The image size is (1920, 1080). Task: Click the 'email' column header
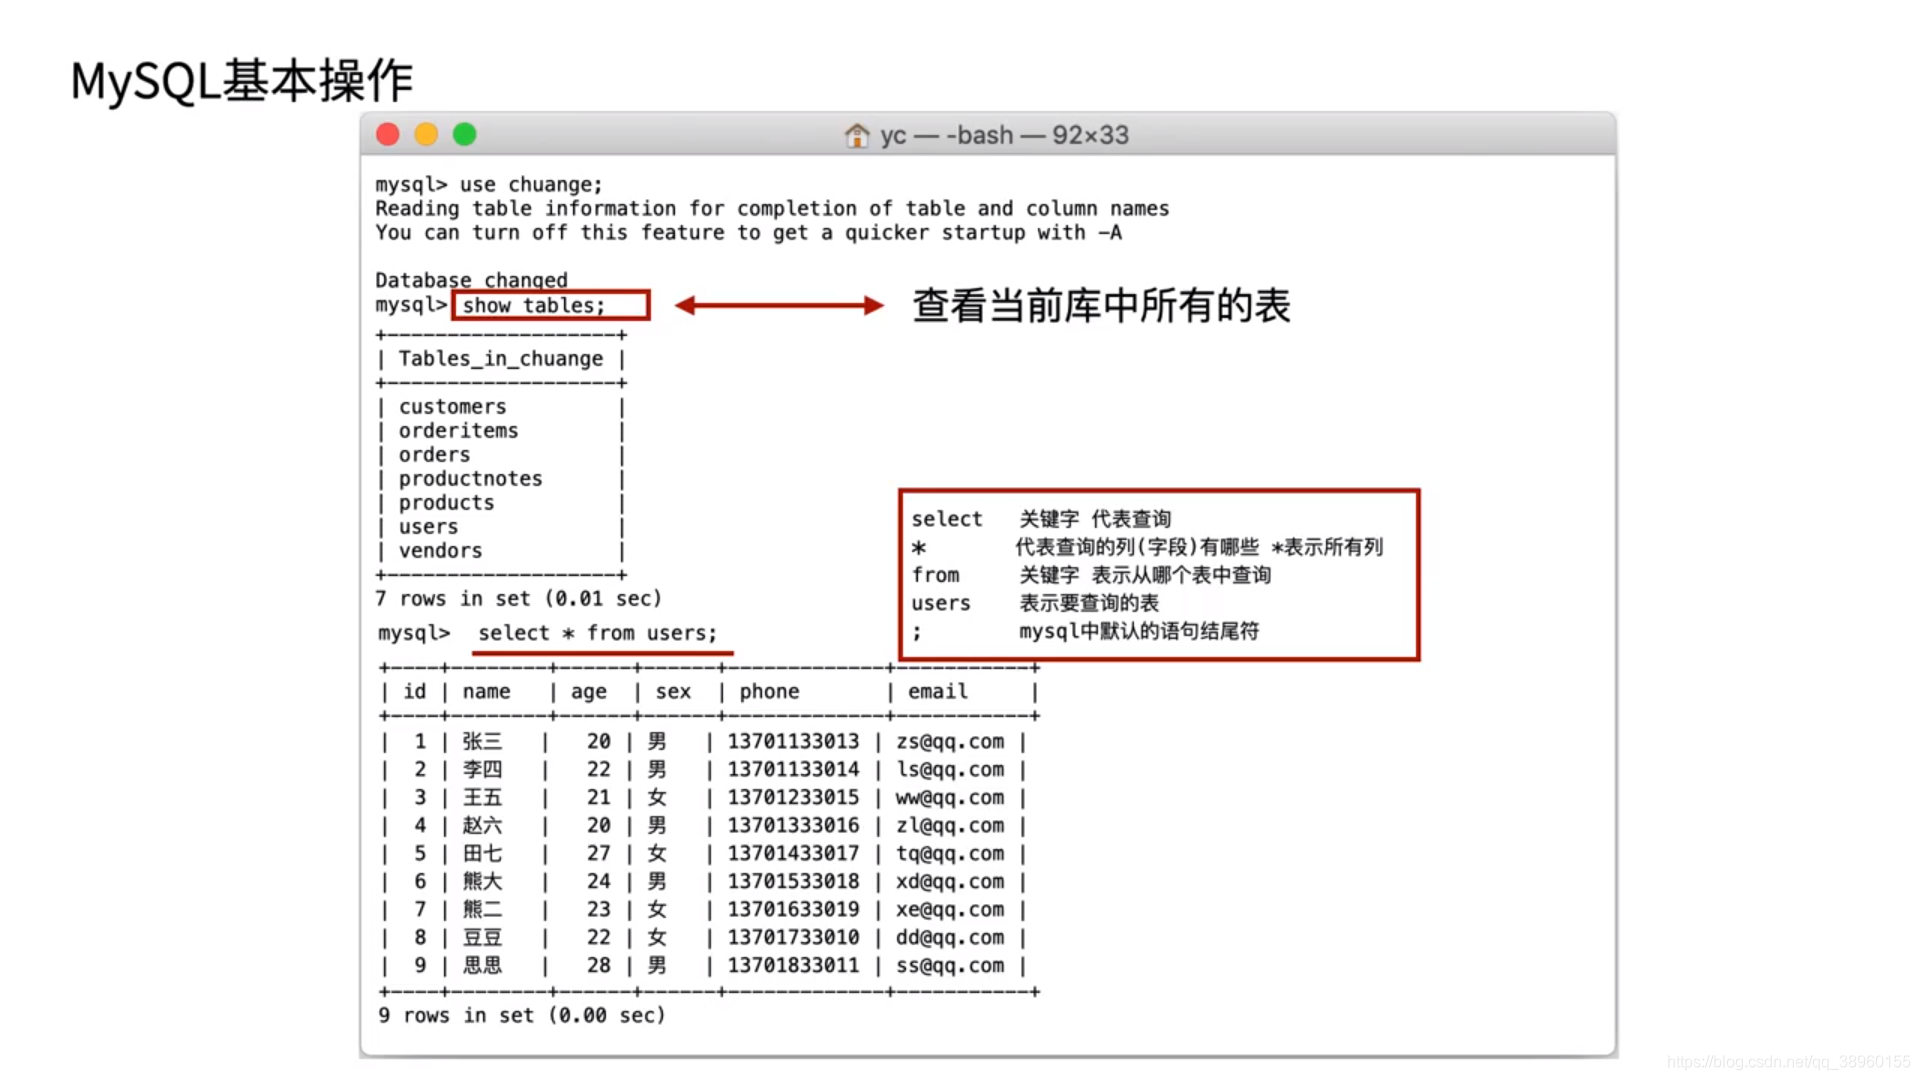coord(938,692)
